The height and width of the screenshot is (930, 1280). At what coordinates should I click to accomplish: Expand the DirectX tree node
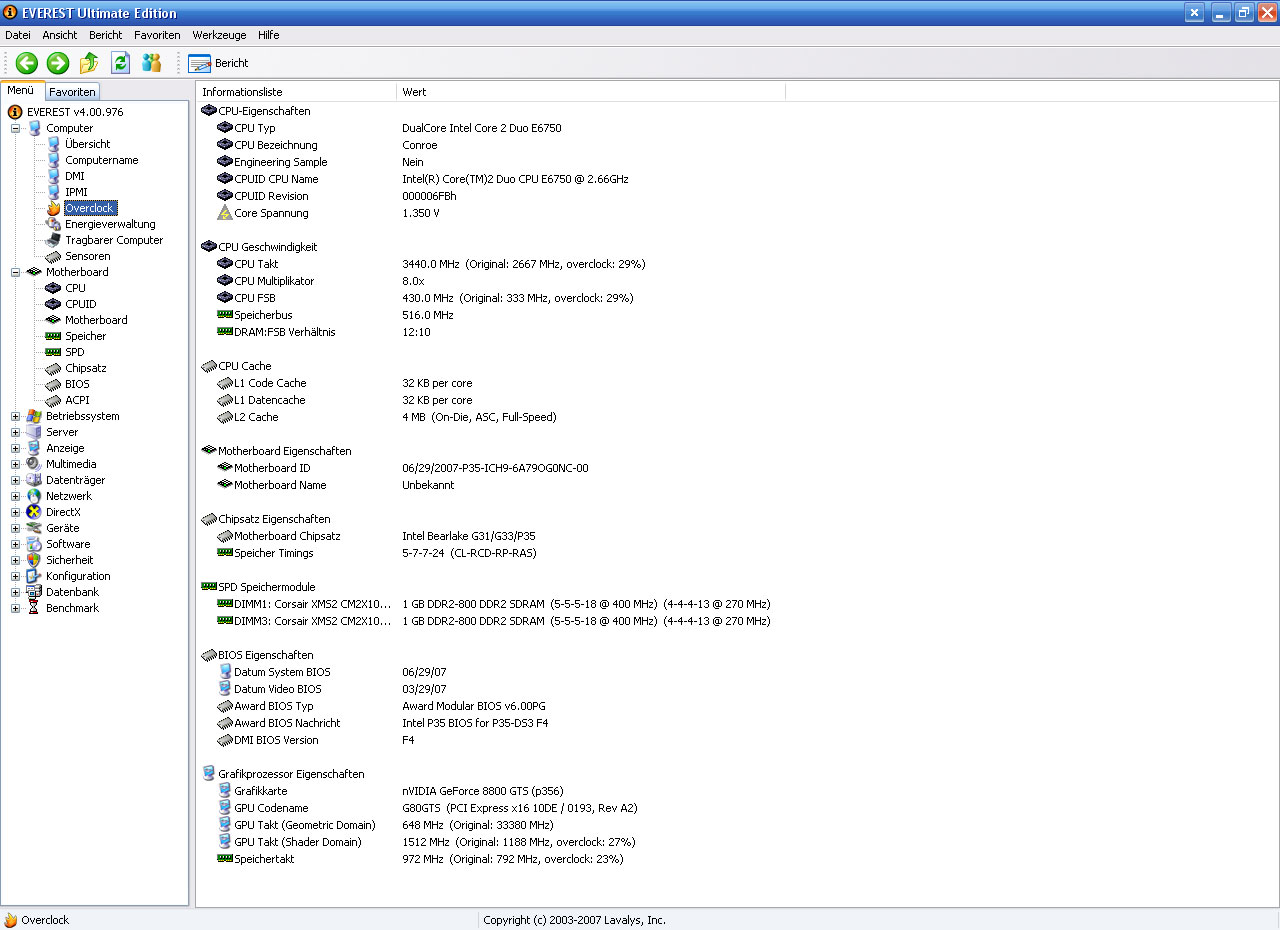tap(15, 512)
